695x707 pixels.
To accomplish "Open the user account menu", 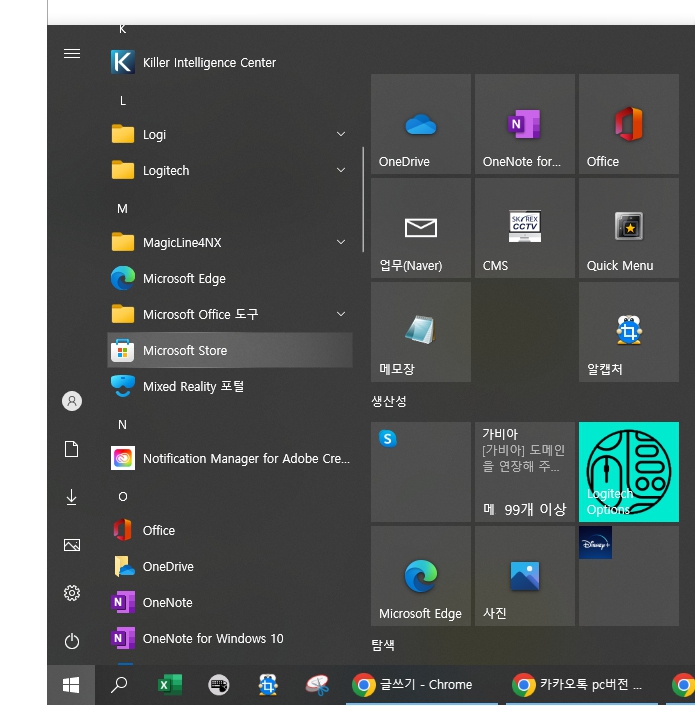I will (x=72, y=401).
